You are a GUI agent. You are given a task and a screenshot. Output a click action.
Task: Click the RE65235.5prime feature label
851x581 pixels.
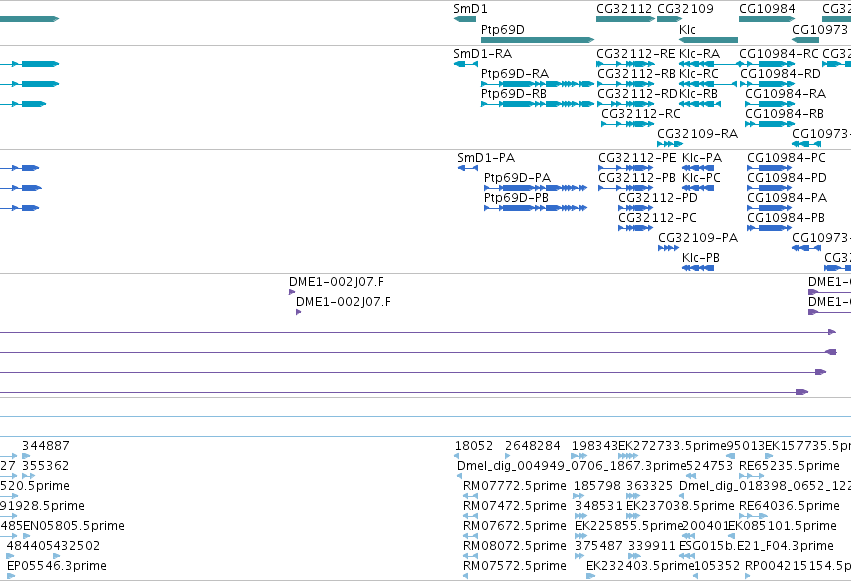click(789, 466)
